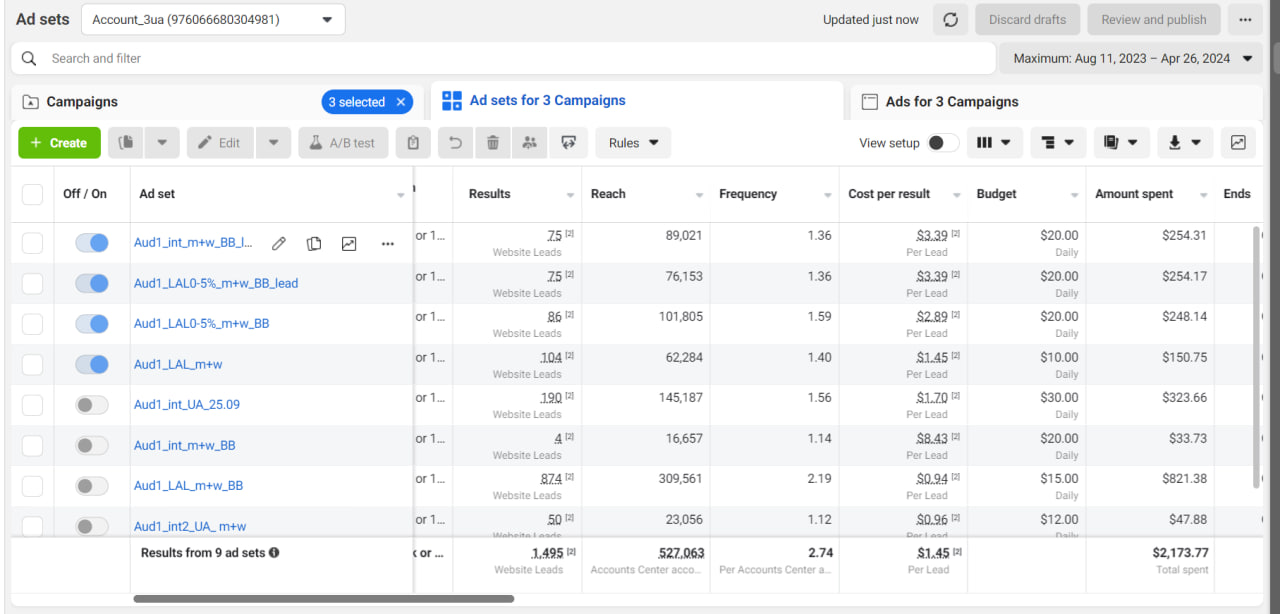
Task: Click the duplicate icon in the Aud1_int_m+w_BB_l row
Action: tap(314, 243)
